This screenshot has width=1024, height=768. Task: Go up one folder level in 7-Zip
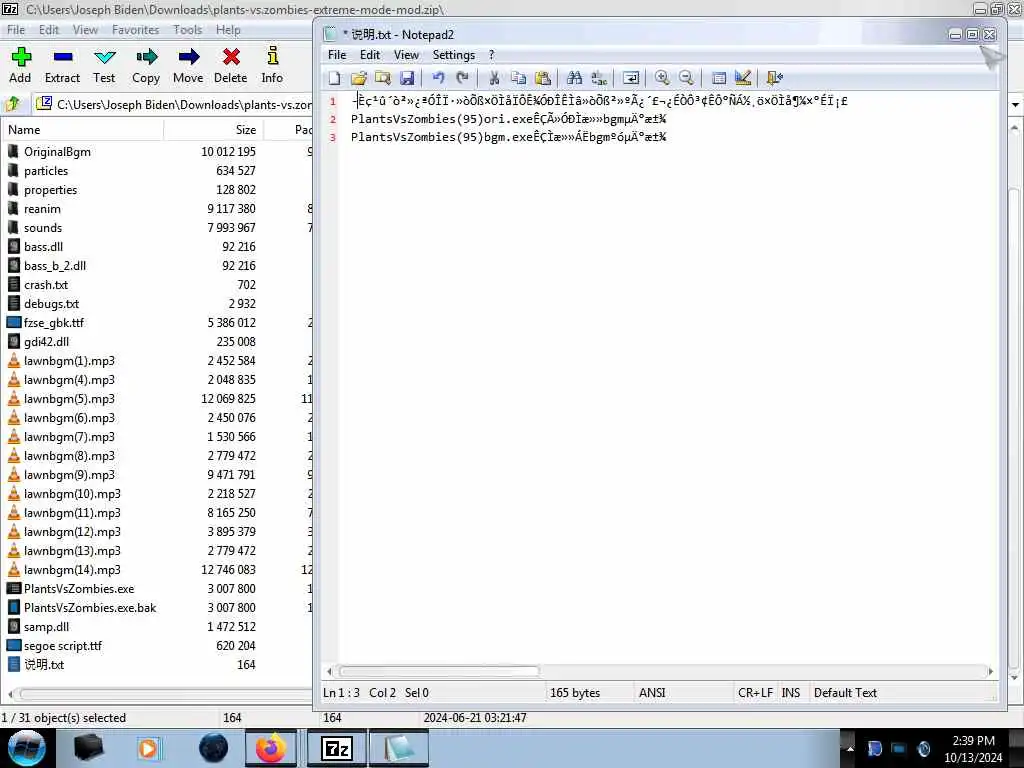point(14,104)
